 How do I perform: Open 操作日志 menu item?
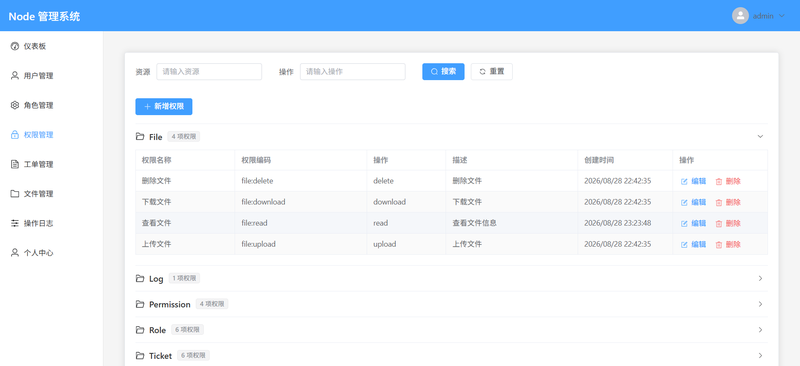[x=51, y=224]
